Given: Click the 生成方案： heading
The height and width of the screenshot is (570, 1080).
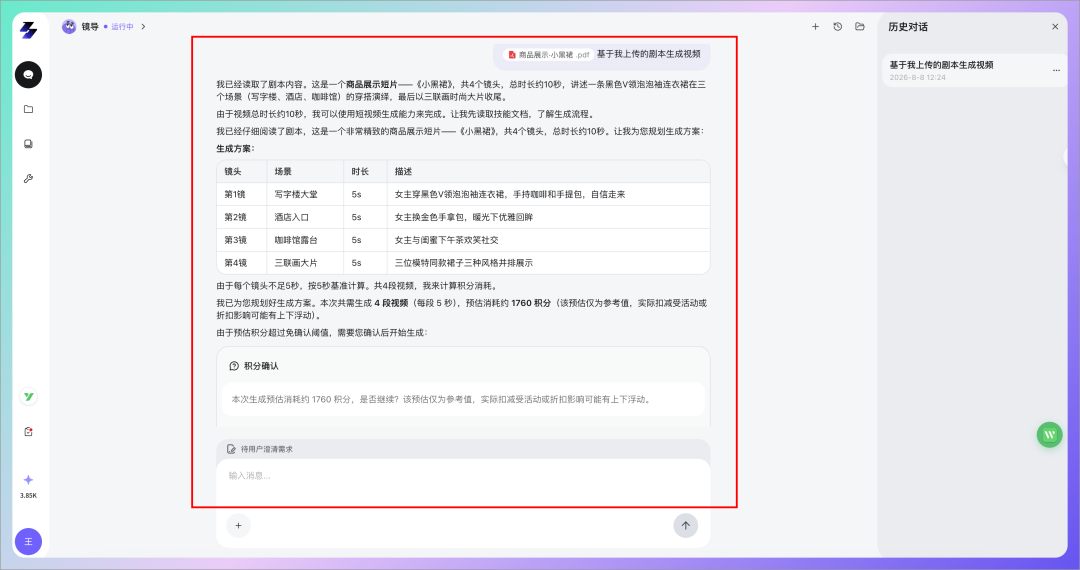Looking at the screenshot, I should click(236, 148).
